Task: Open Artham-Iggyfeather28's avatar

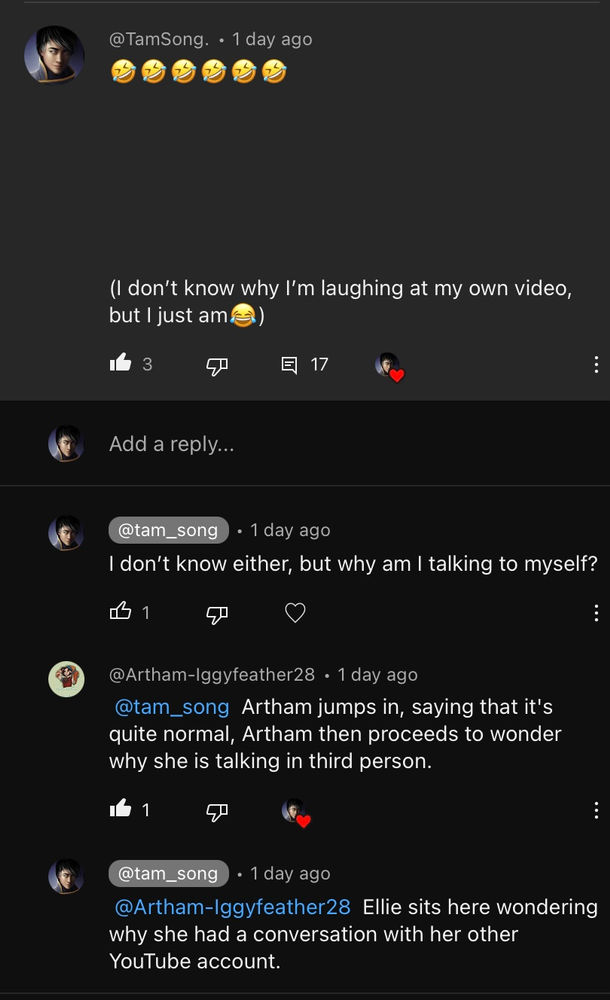Action: coord(66,679)
